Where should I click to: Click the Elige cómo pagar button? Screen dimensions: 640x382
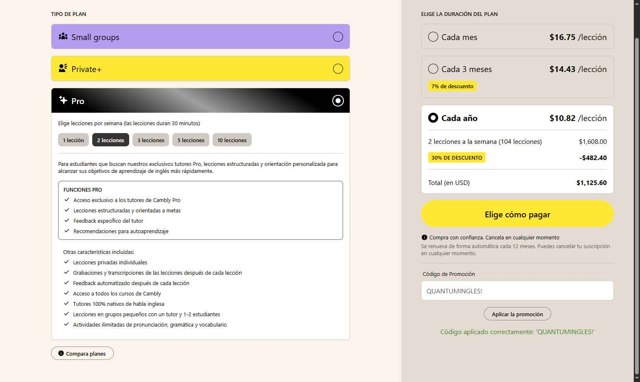click(x=517, y=214)
